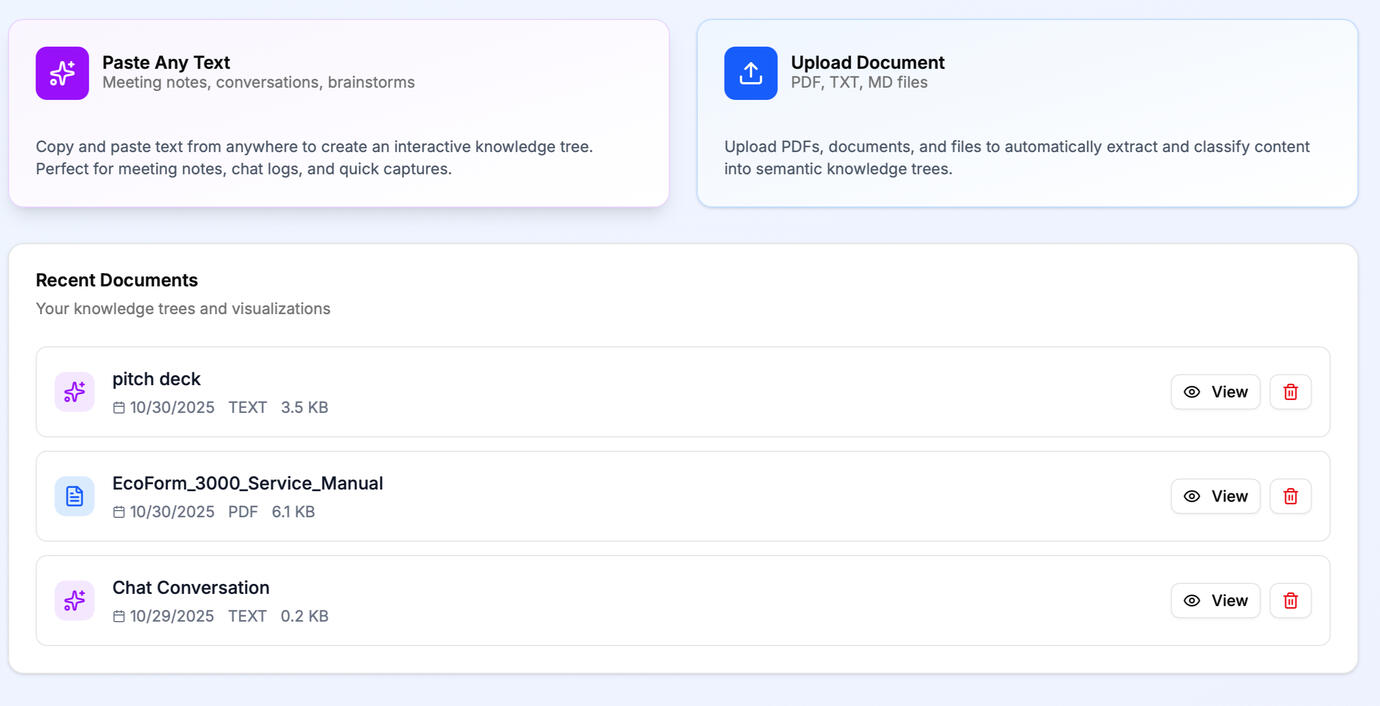Select the EcoForm_3000_Service_Manual title
Viewport: 1380px width, 706px height.
click(247, 483)
